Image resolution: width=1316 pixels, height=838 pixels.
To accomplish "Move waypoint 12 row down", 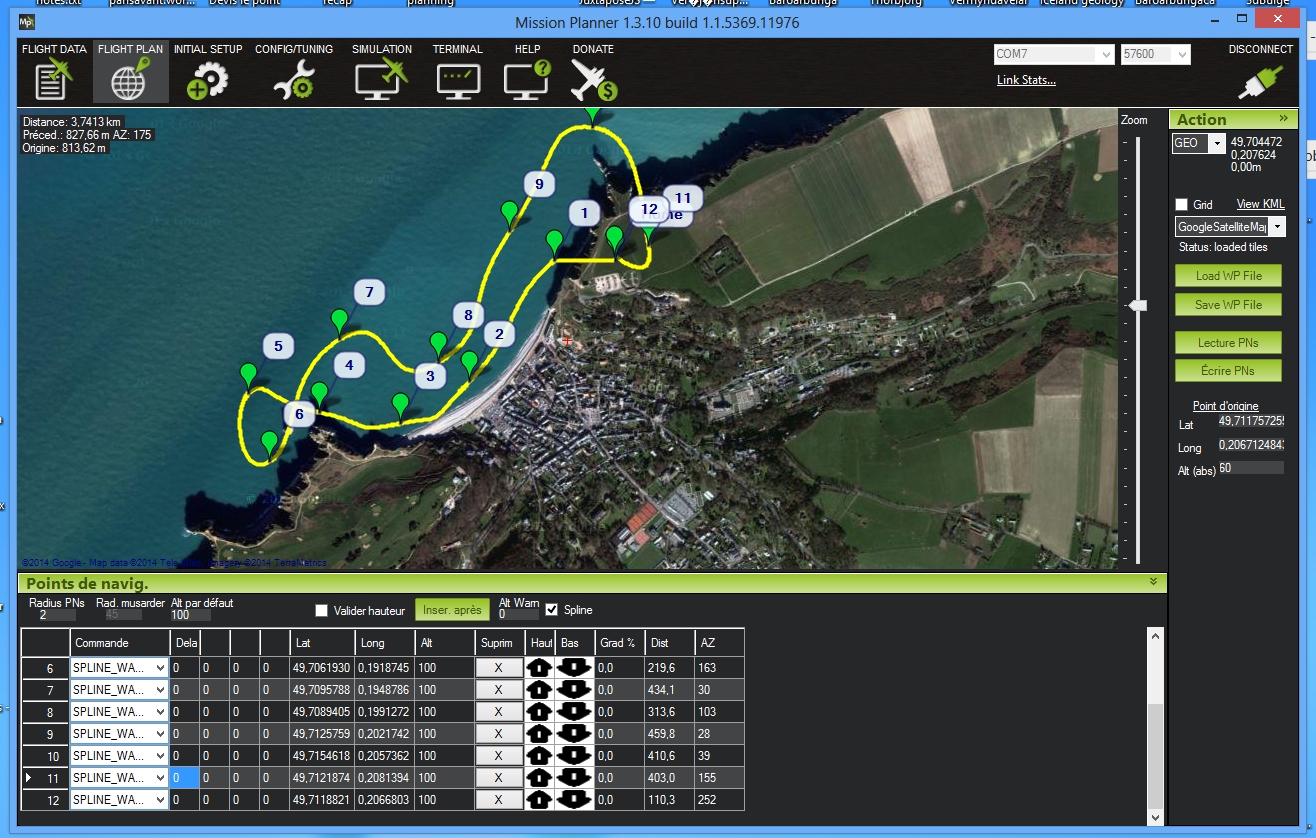I will (573, 800).
